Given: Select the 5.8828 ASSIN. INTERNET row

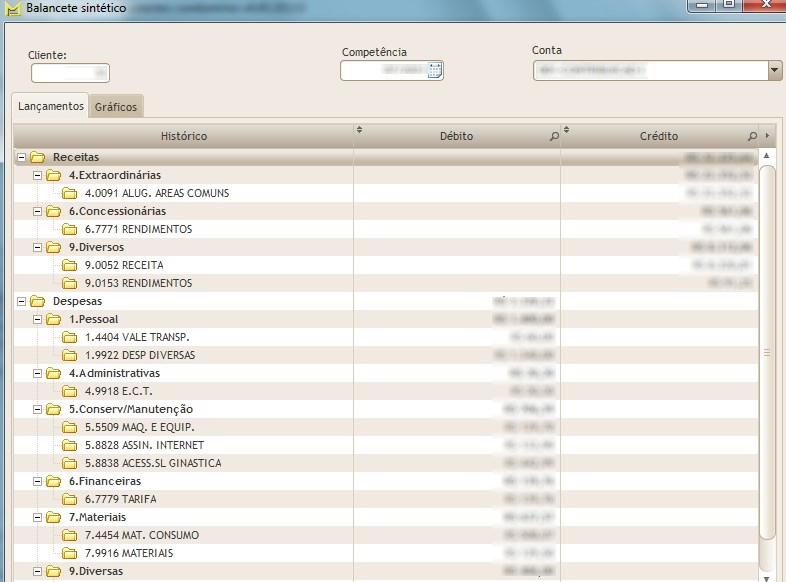Looking at the screenshot, I should point(144,445).
